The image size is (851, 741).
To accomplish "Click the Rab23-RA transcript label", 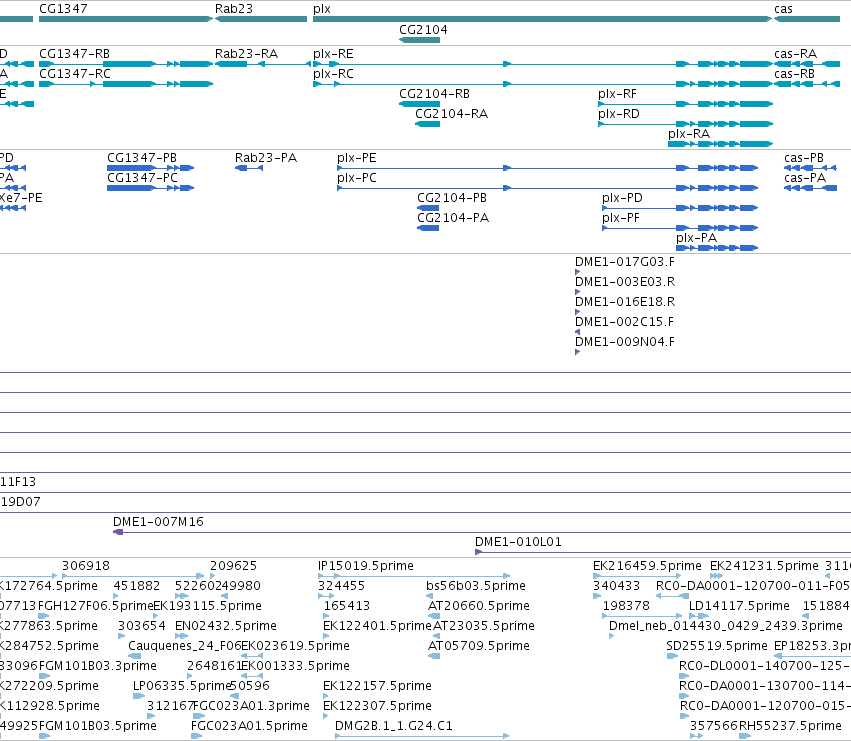I will (246, 54).
